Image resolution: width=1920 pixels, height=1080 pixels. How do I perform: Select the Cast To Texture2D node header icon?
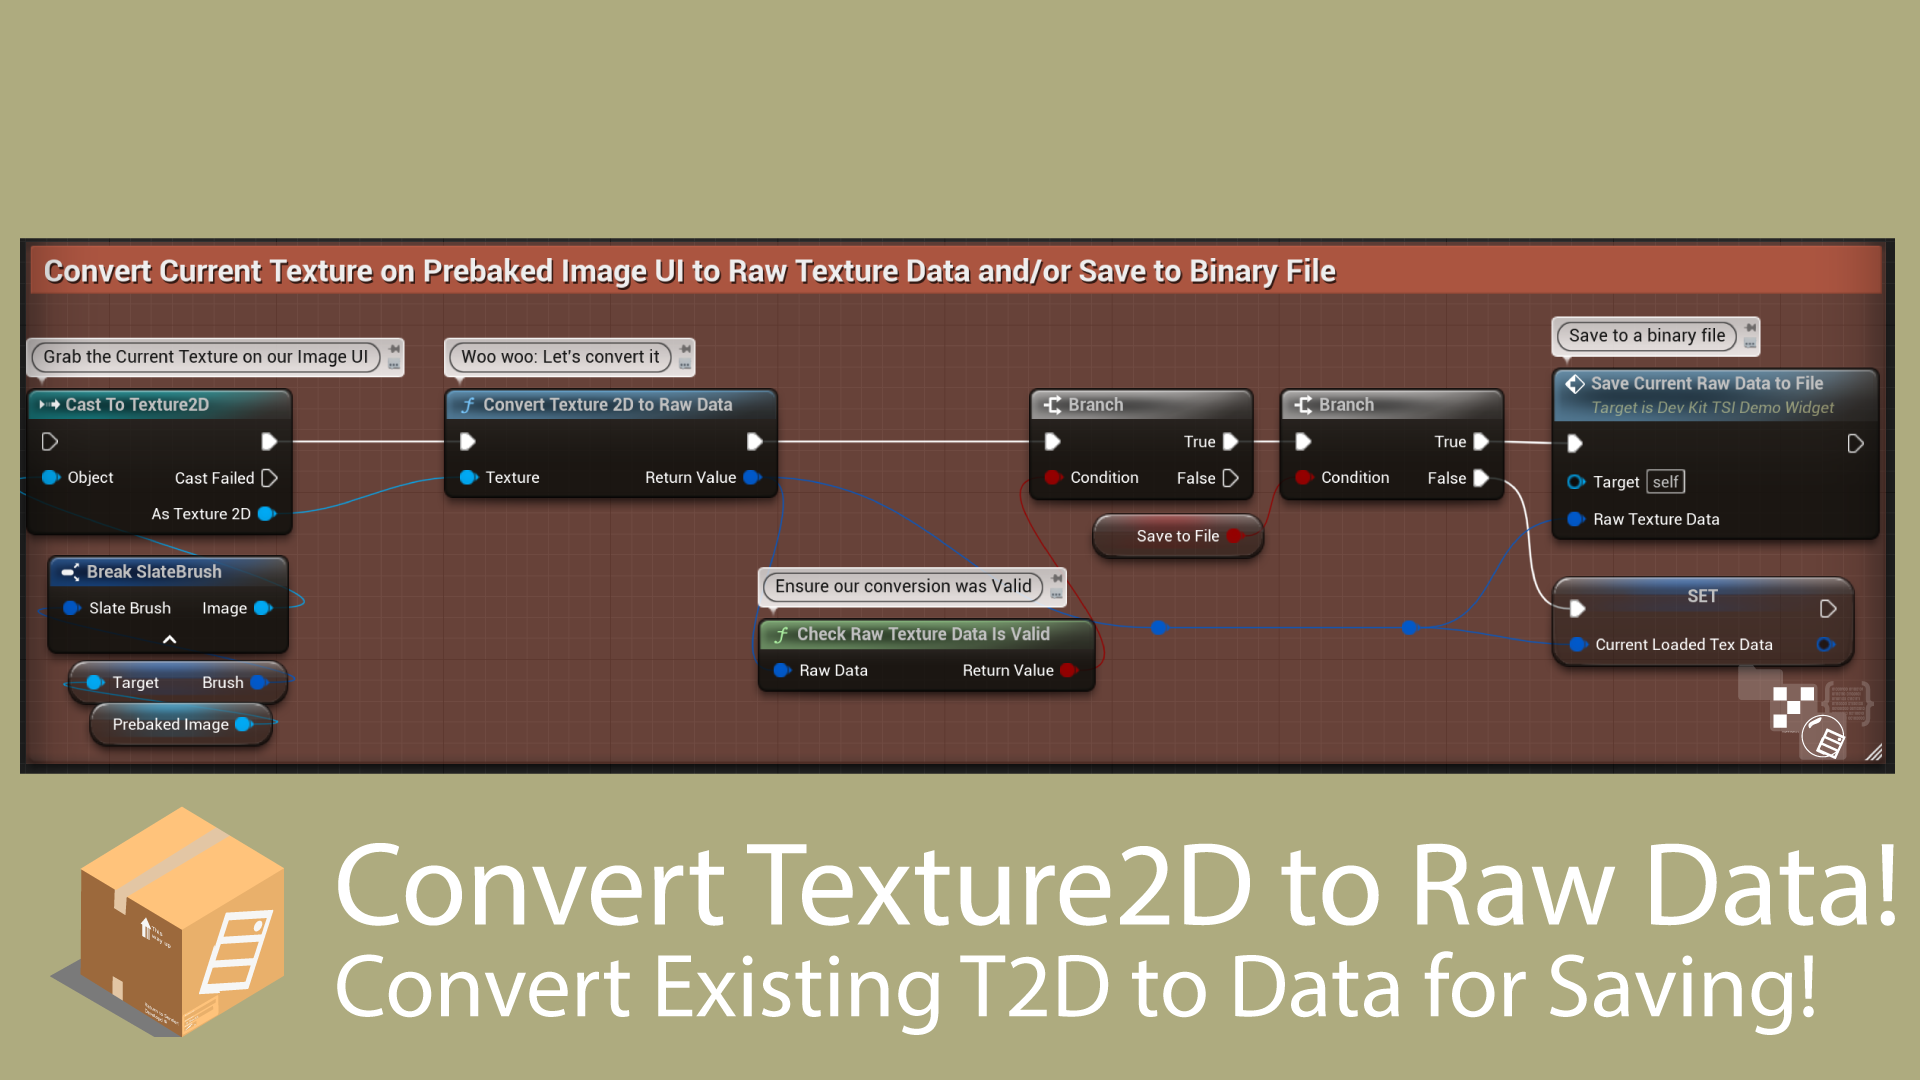click(50, 404)
